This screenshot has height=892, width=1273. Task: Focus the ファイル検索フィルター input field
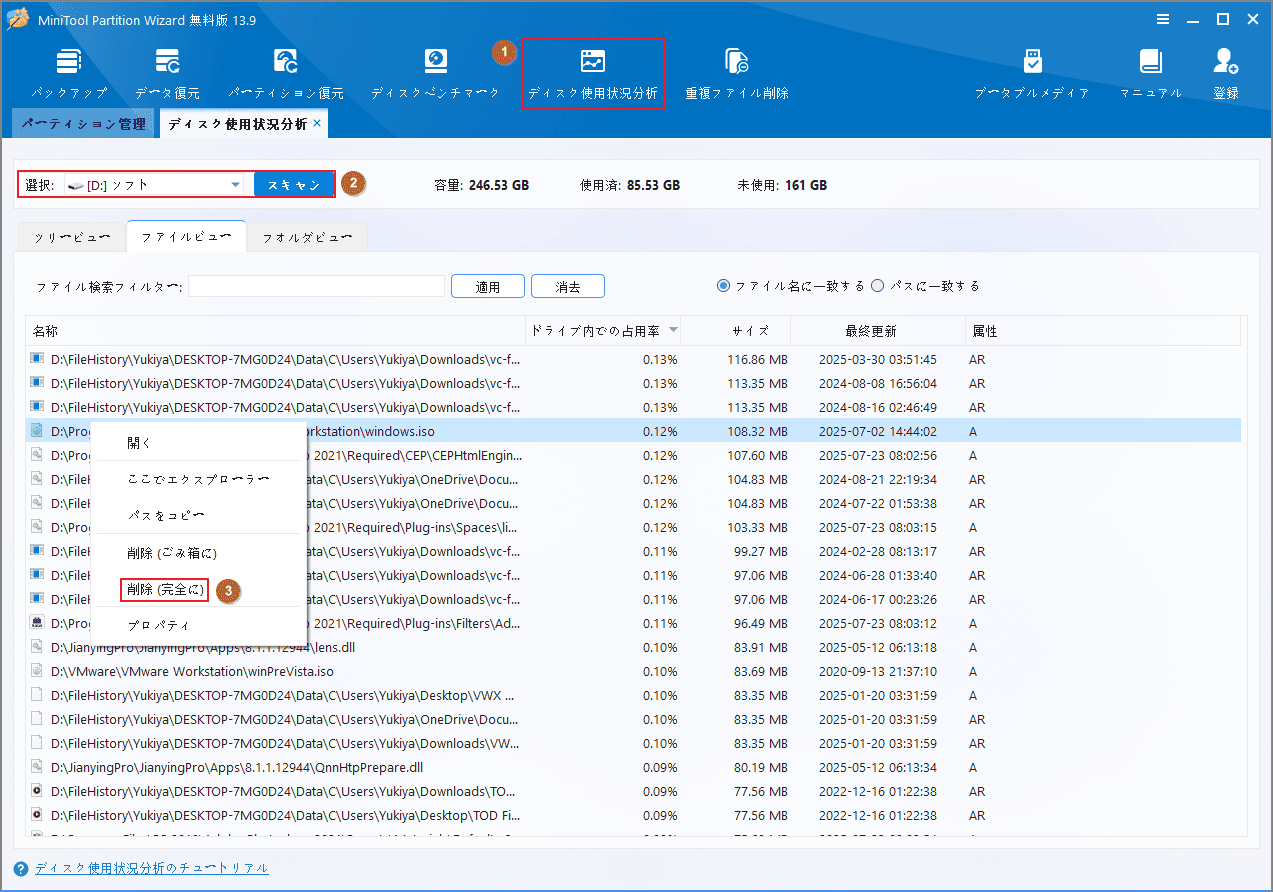(x=316, y=286)
